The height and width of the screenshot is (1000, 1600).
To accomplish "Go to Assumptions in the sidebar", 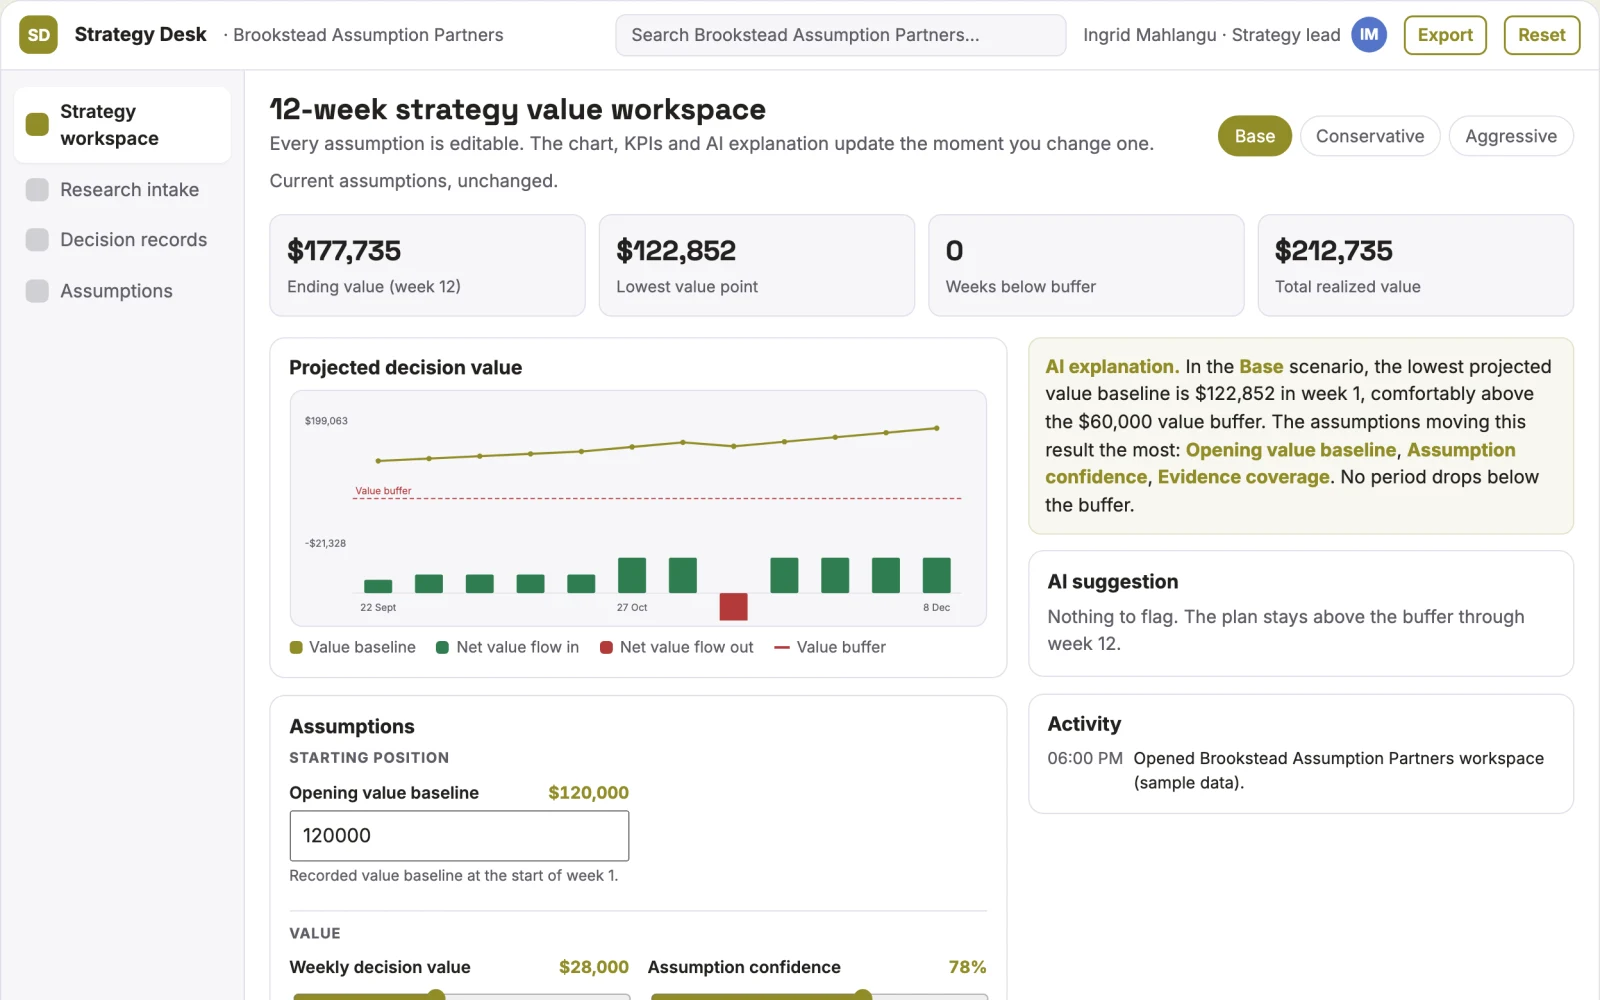I will pos(122,291).
